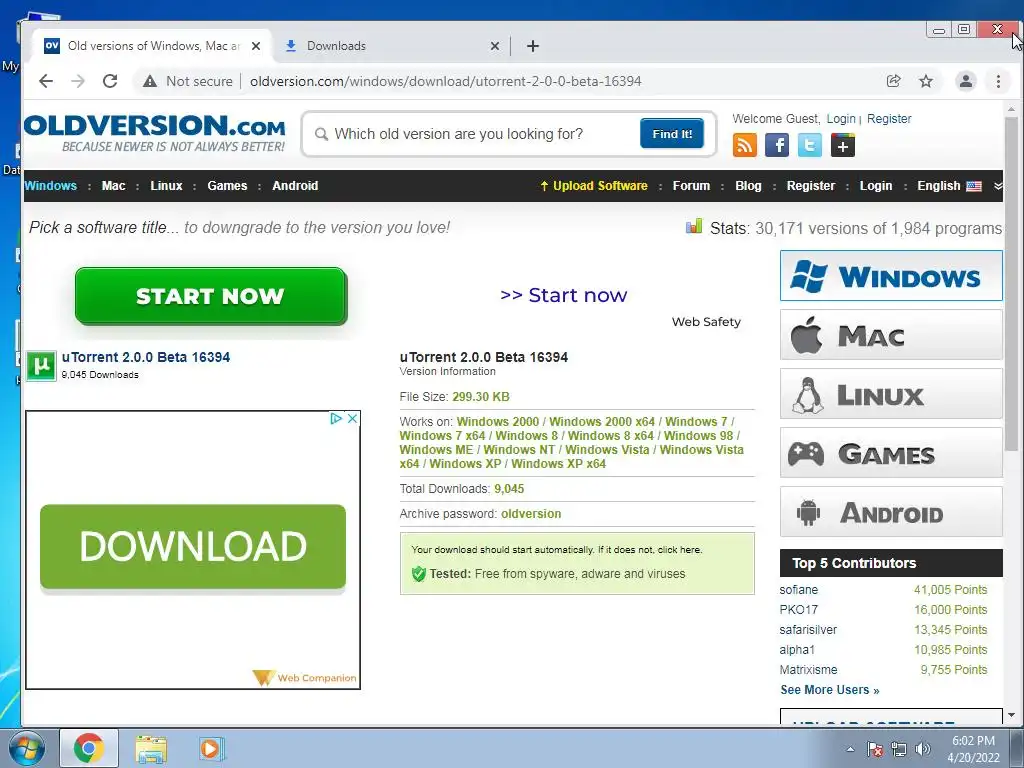Open the ANDROID category sidebar button

click(891, 511)
